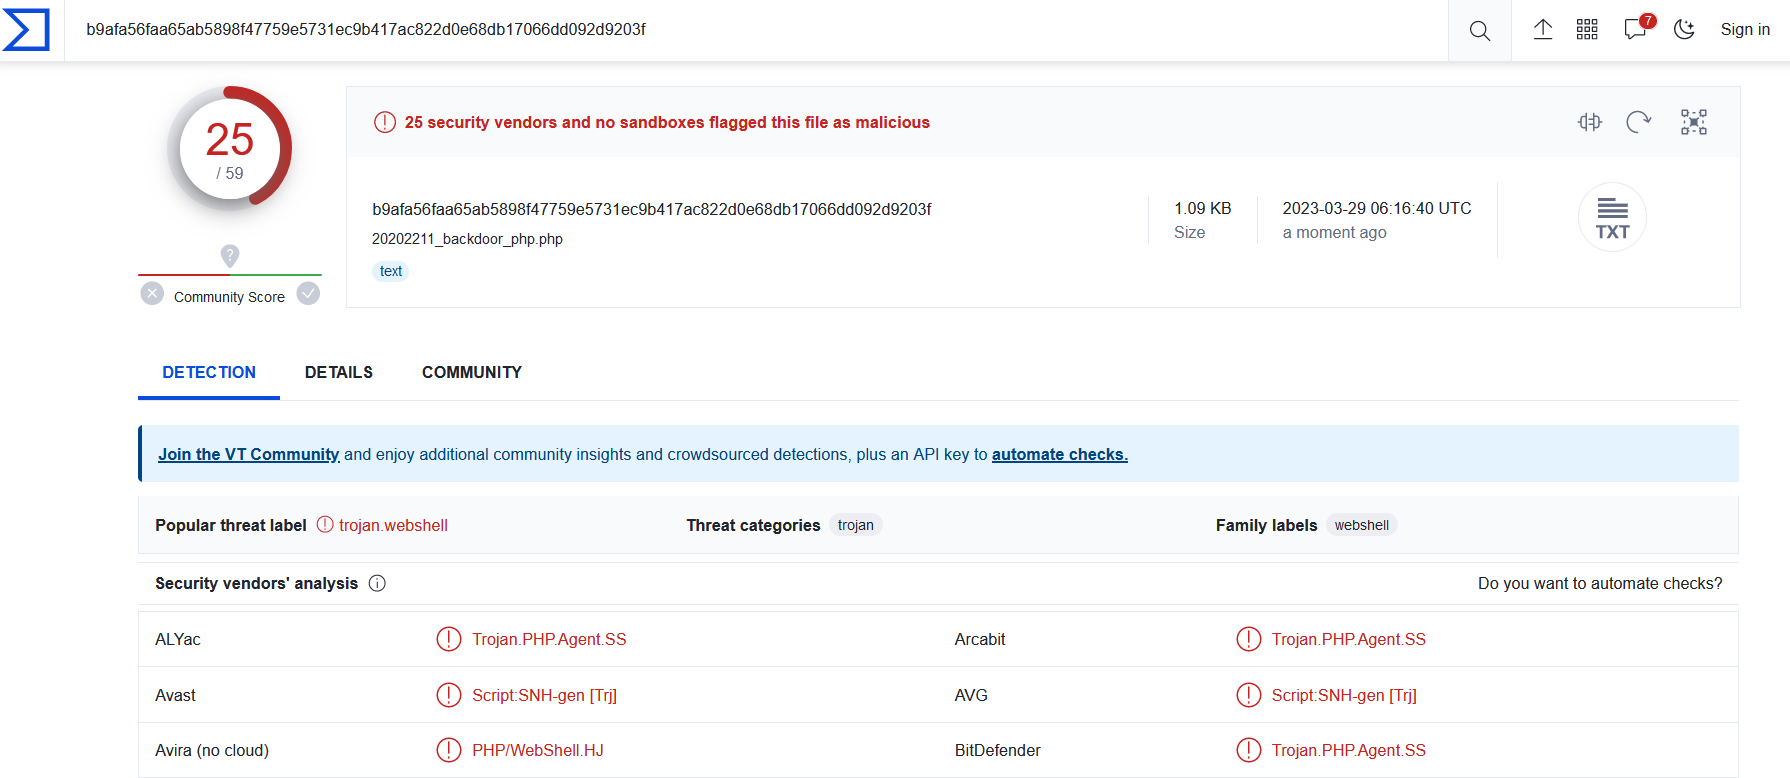This screenshot has height=778, width=1790.
Task: Click the Arcabit vendor name
Action: coord(980,640)
